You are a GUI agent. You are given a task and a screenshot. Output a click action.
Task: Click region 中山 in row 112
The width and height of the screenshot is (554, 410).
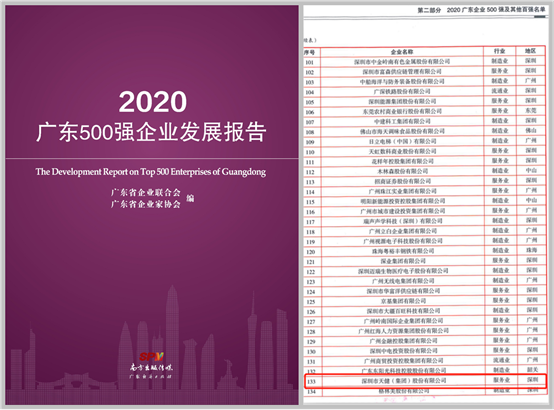pos(531,170)
